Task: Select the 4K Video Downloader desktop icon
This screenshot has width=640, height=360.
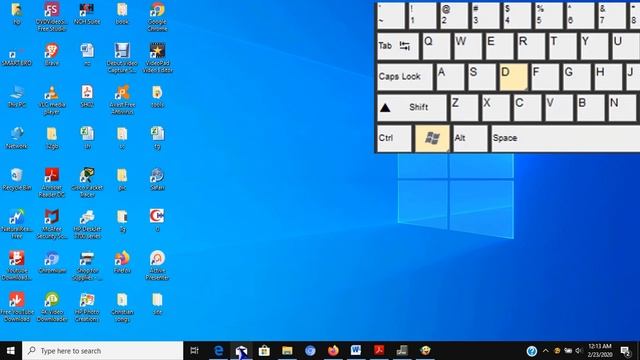Action: (x=52, y=307)
